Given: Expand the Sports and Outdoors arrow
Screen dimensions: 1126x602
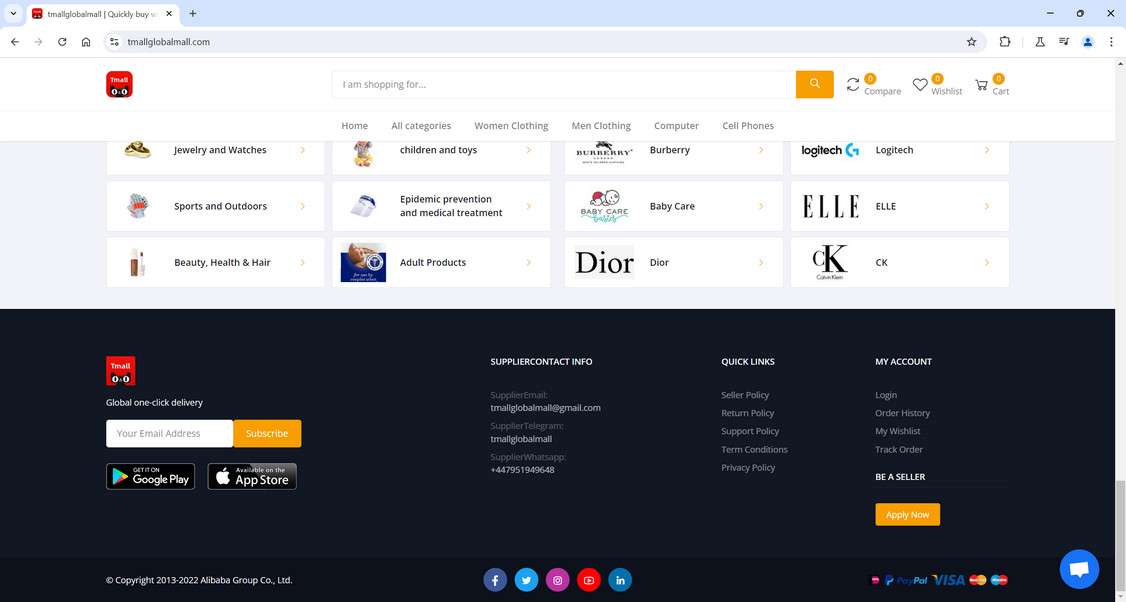Looking at the screenshot, I should (302, 206).
